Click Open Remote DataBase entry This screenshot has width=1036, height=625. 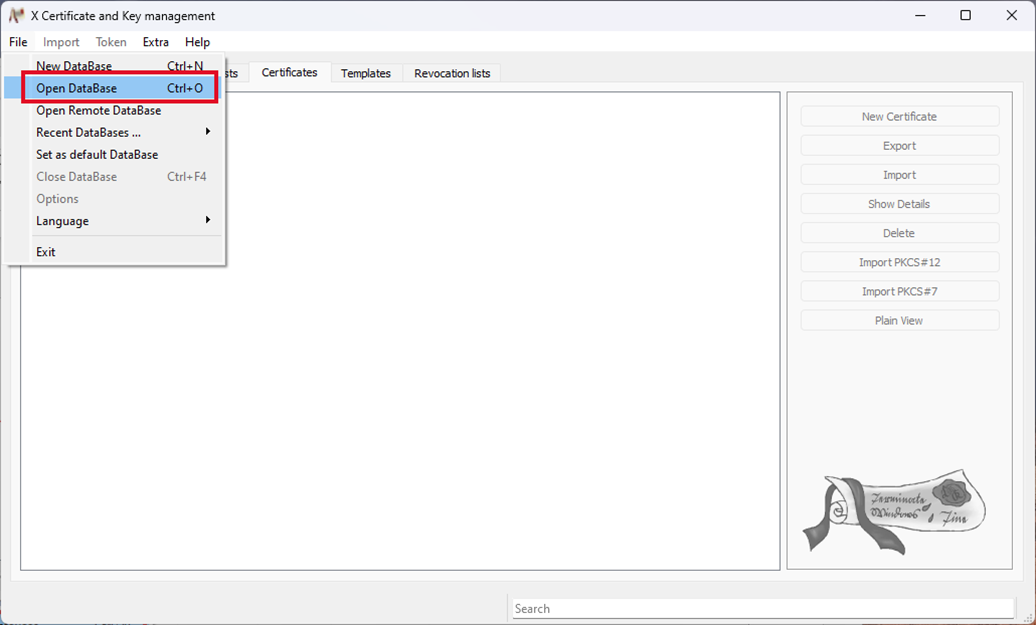98,110
